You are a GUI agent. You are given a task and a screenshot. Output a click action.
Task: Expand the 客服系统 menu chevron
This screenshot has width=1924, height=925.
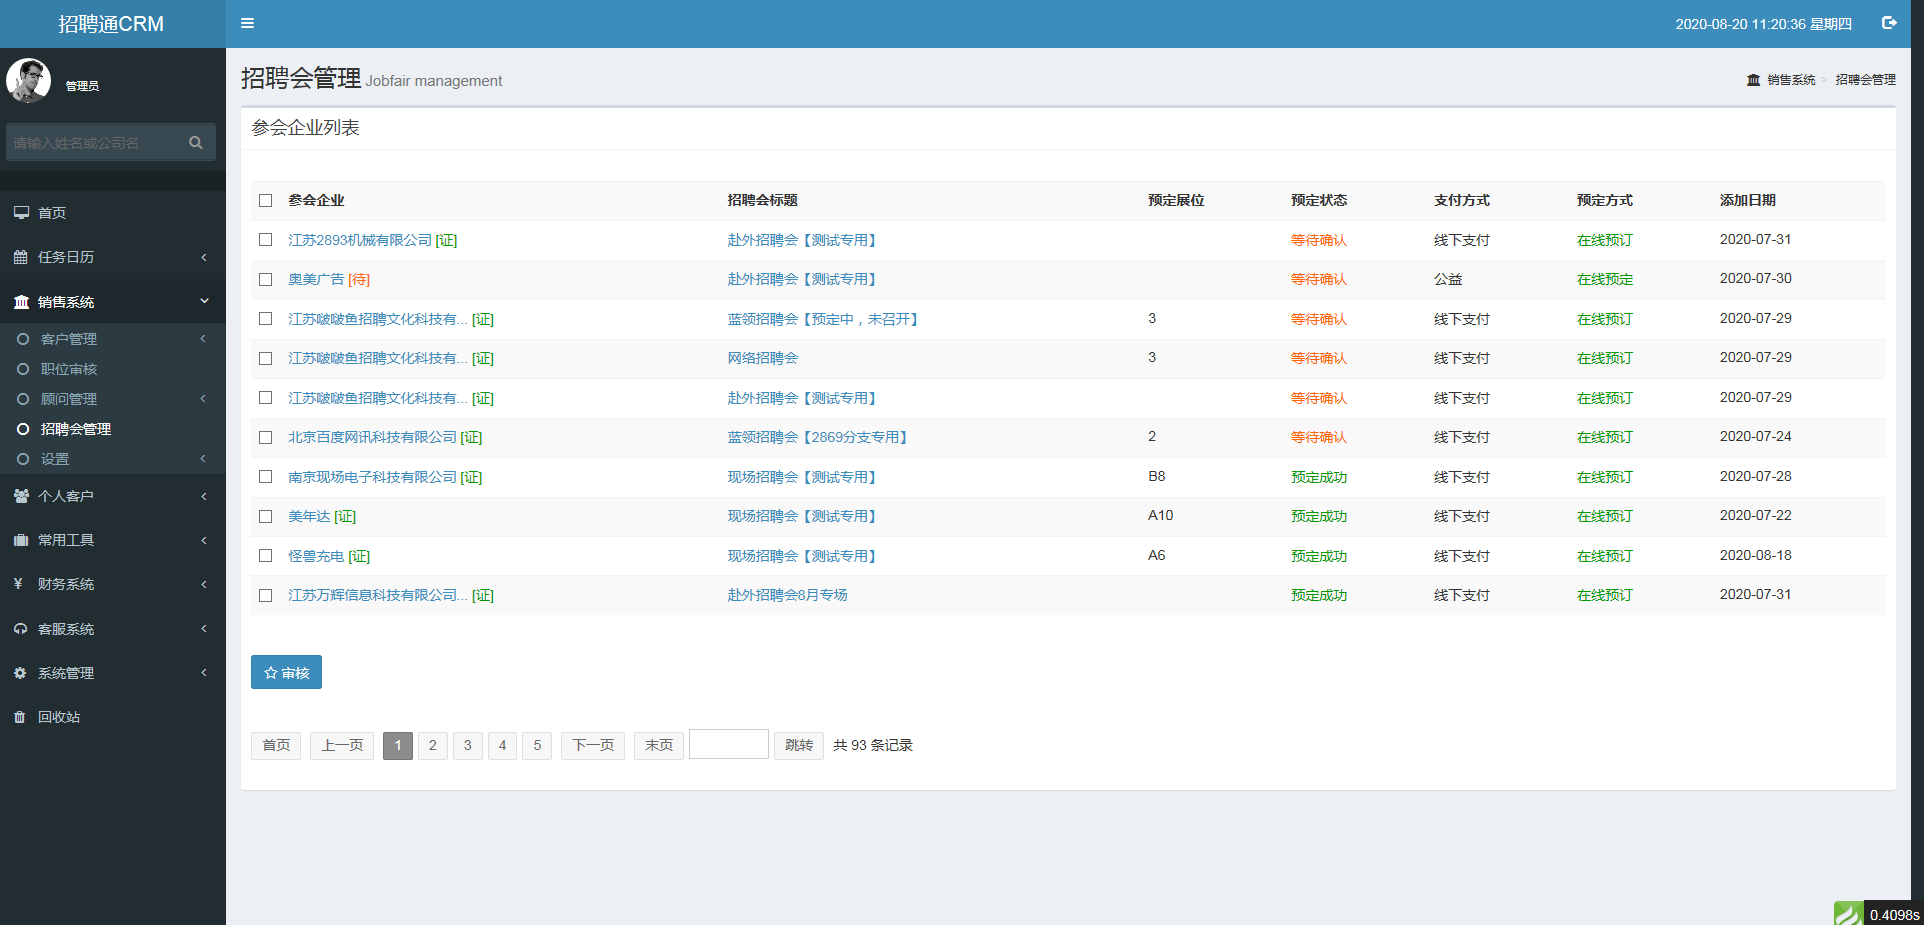click(204, 629)
